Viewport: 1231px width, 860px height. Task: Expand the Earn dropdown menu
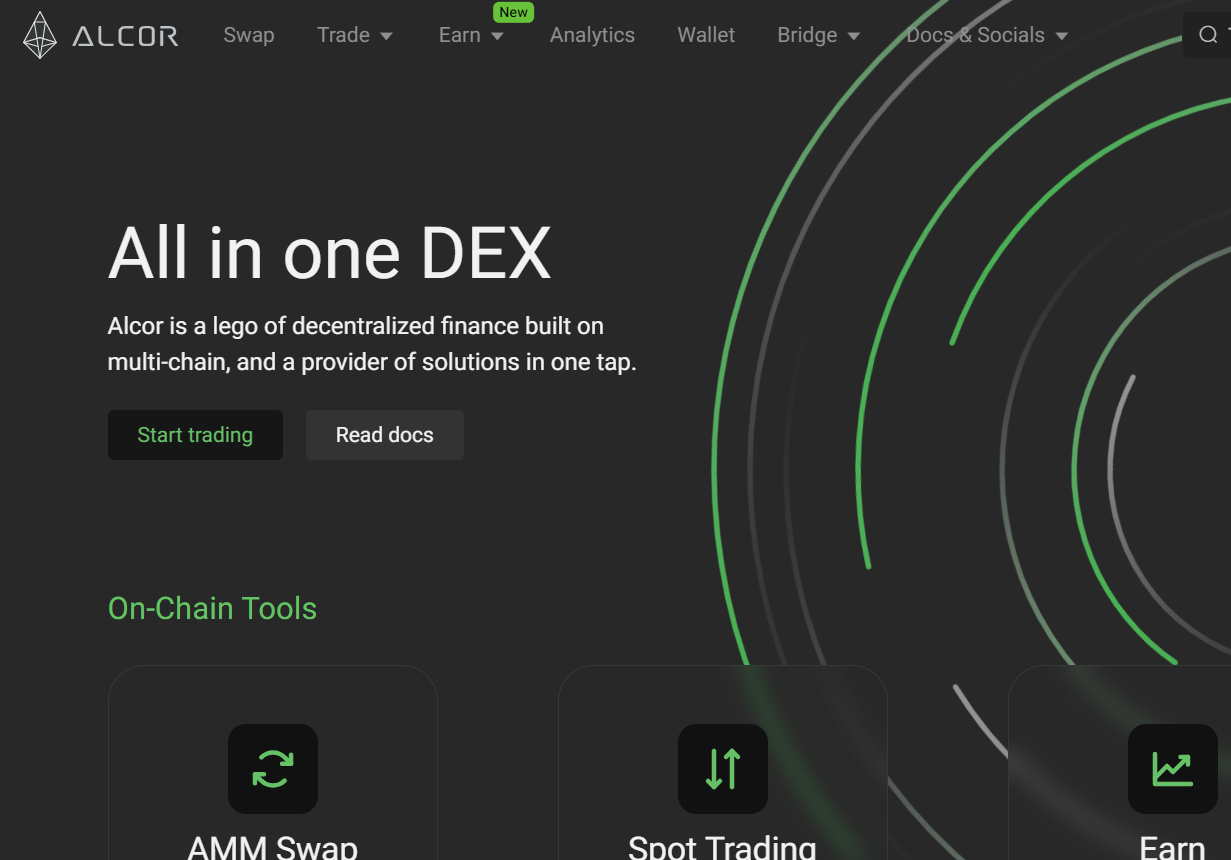coord(471,35)
